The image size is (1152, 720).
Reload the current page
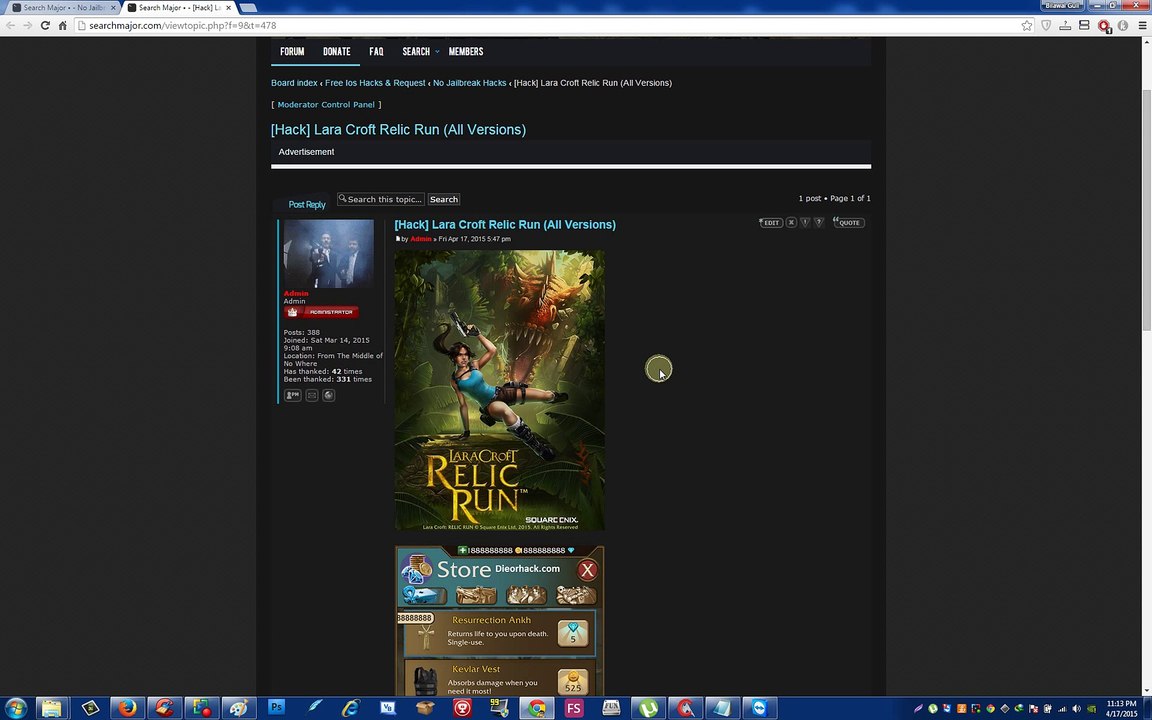[x=45, y=25]
